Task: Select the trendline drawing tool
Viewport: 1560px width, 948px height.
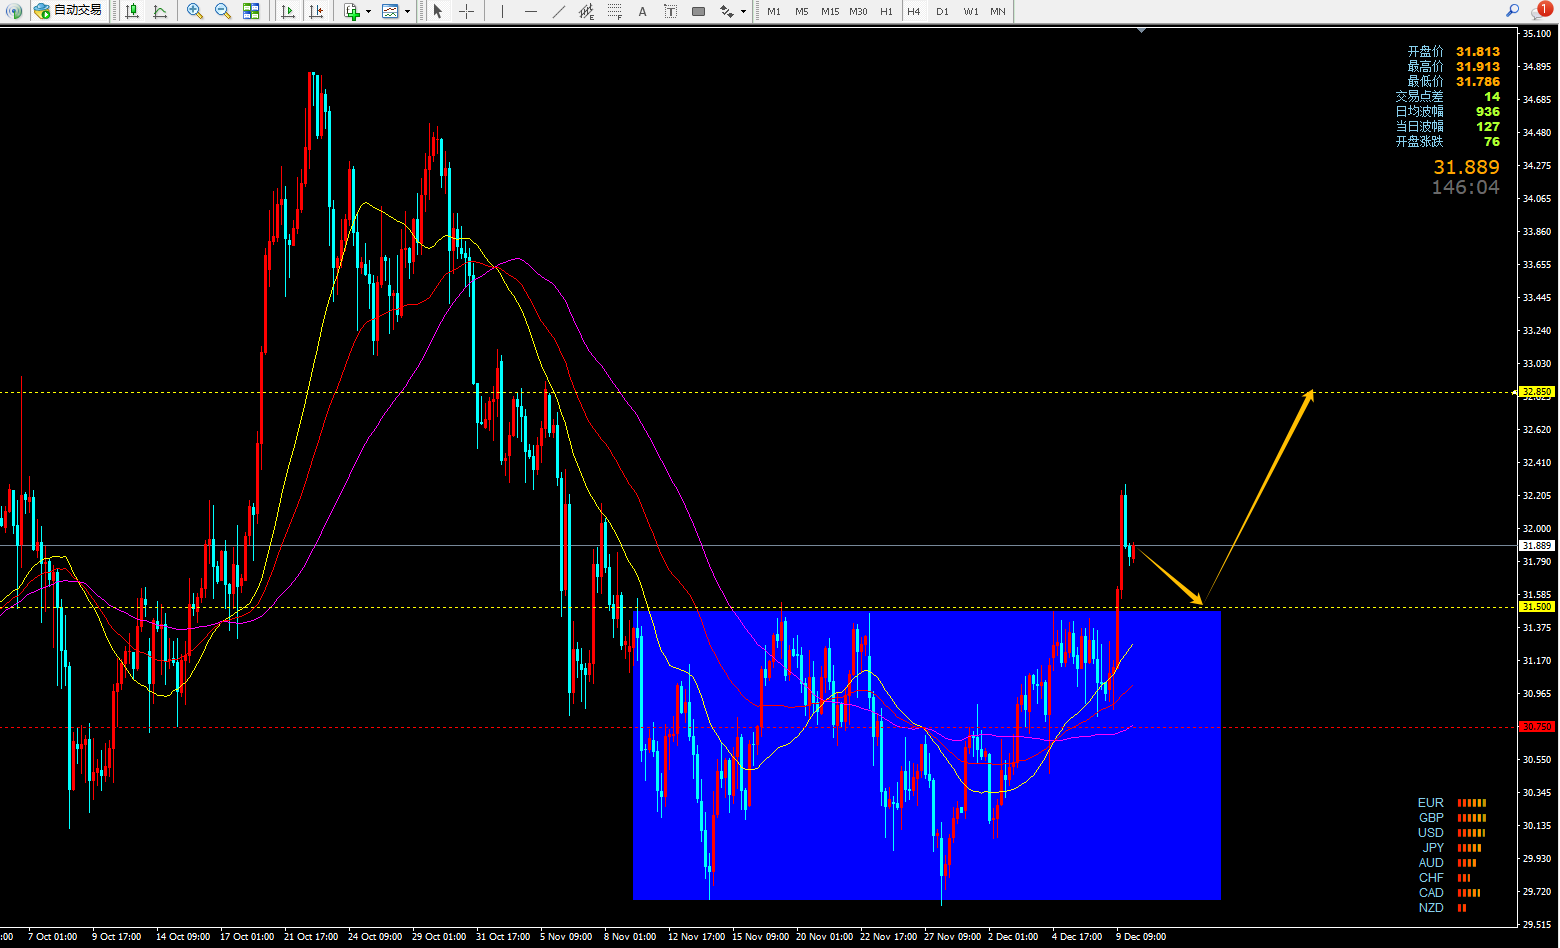Action: tap(558, 11)
